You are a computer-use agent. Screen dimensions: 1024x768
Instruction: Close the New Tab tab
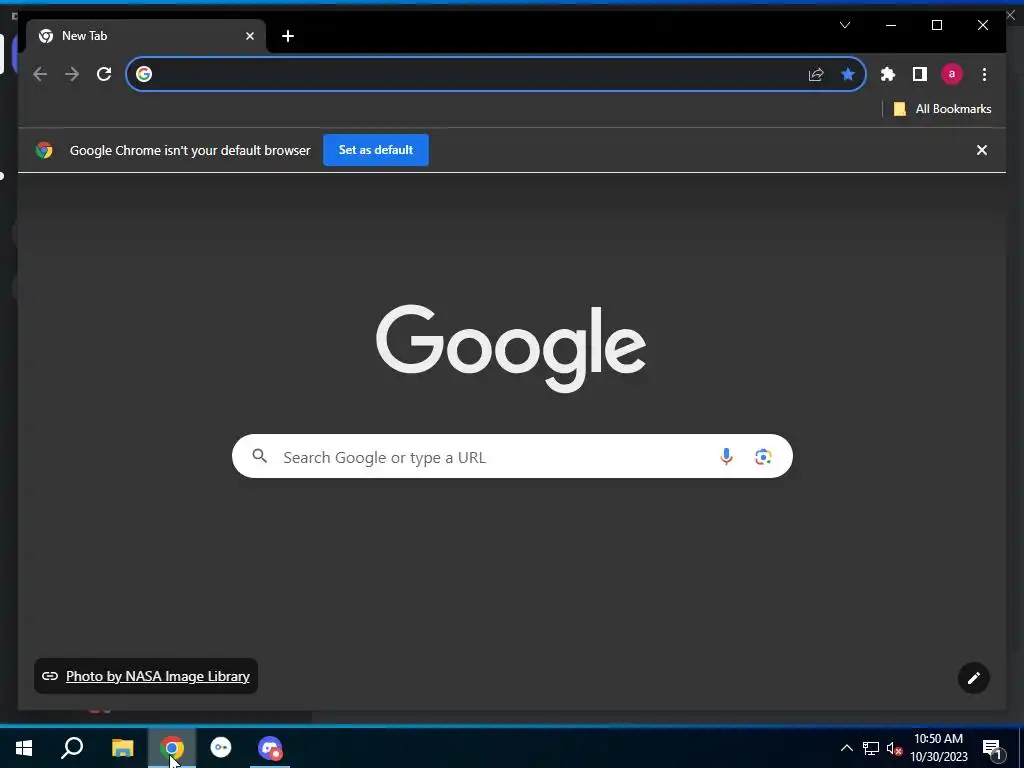coord(249,37)
